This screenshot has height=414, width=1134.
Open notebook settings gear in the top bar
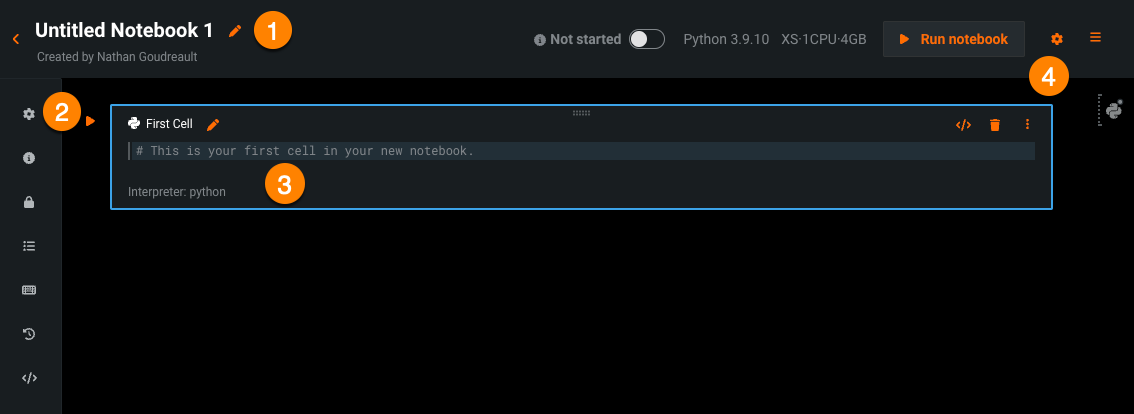pyautogui.click(x=1057, y=39)
